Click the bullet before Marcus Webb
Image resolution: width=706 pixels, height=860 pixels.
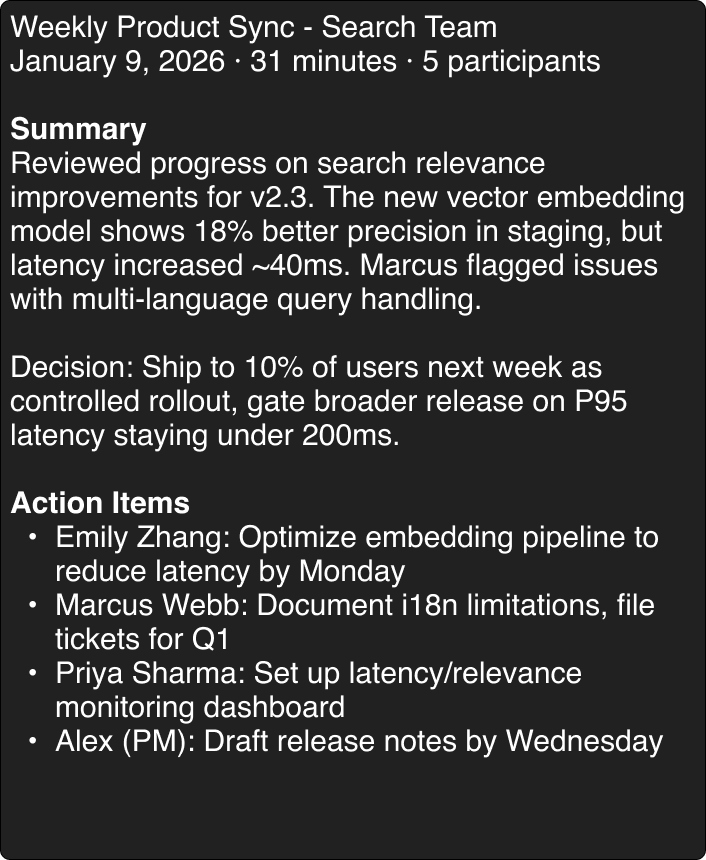[x=33, y=605]
